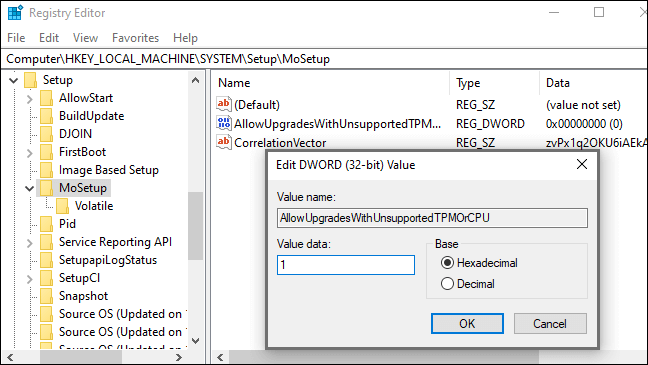Select the Hexadecimal base radio button

click(x=447, y=262)
